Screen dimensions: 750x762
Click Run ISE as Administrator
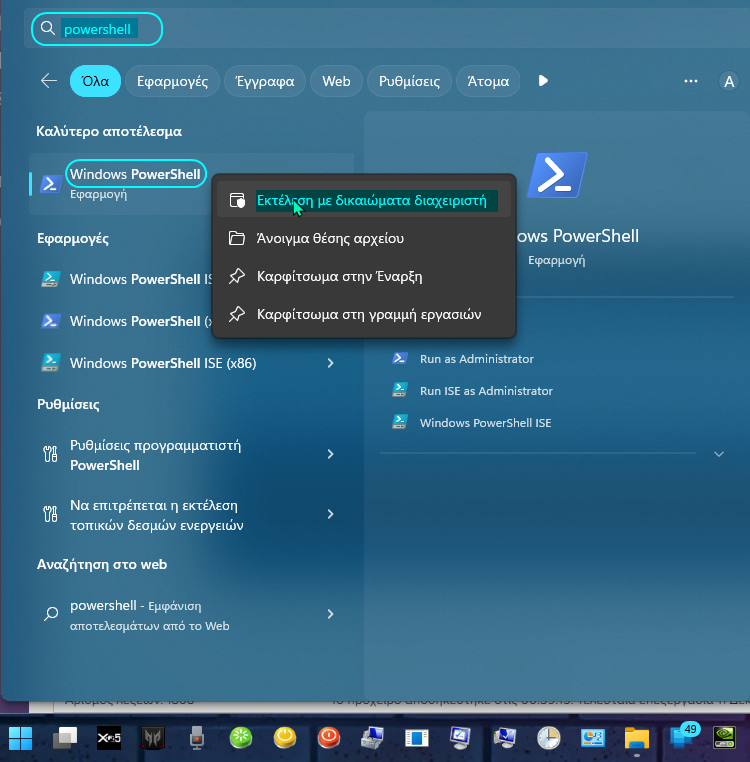pyautogui.click(x=486, y=391)
